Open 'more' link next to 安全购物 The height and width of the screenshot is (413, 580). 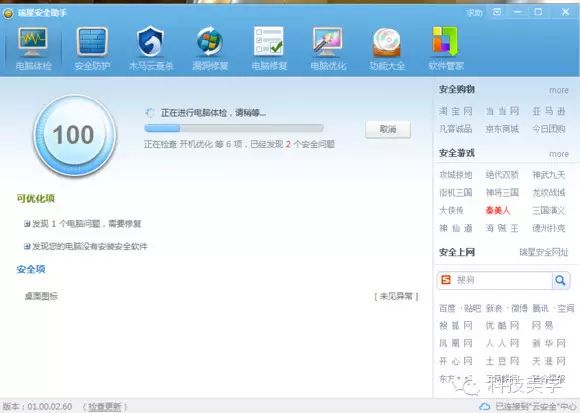pyautogui.click(x=559, y=91)
